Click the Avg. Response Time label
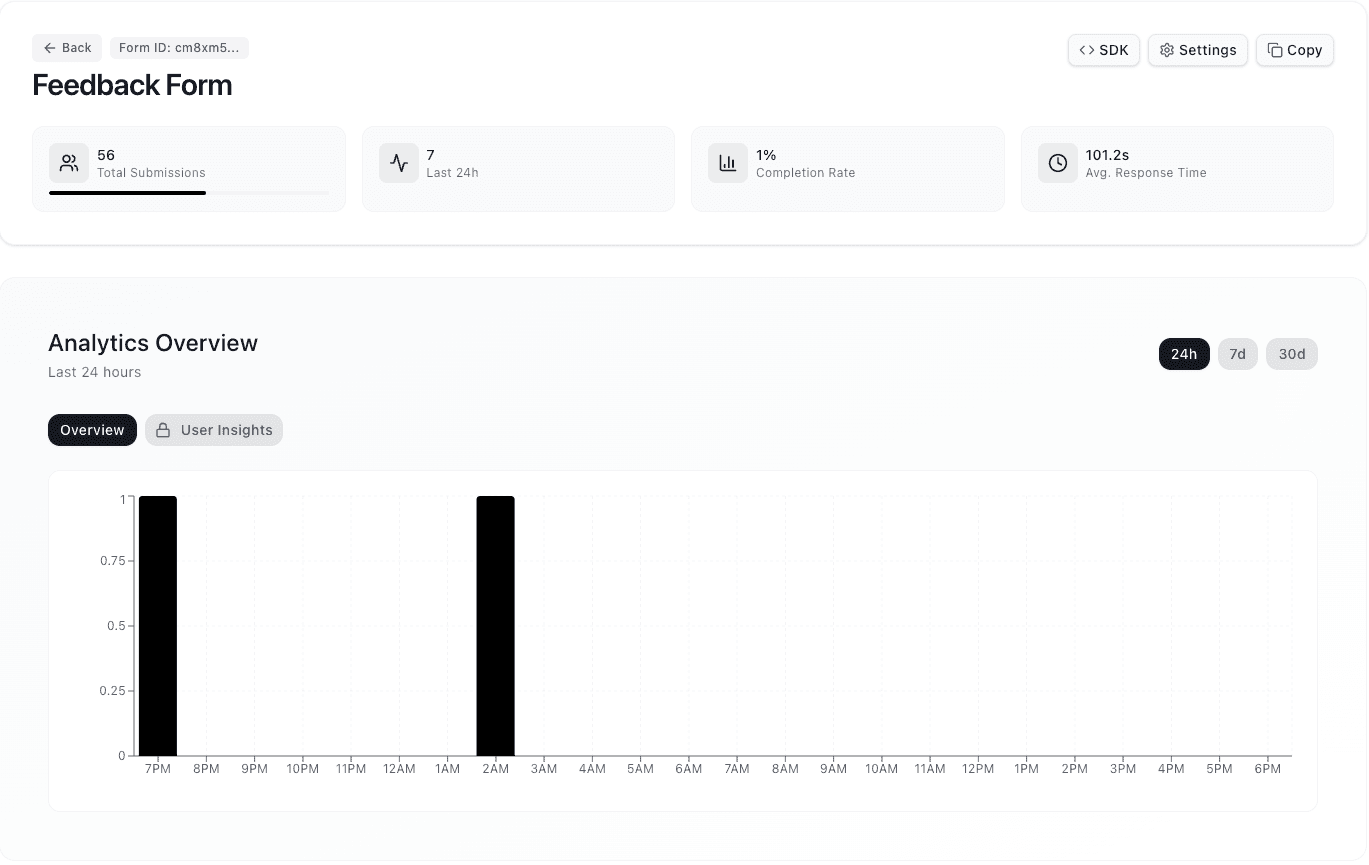This screenshot has width=1369, height=865. pos(1146,173)
